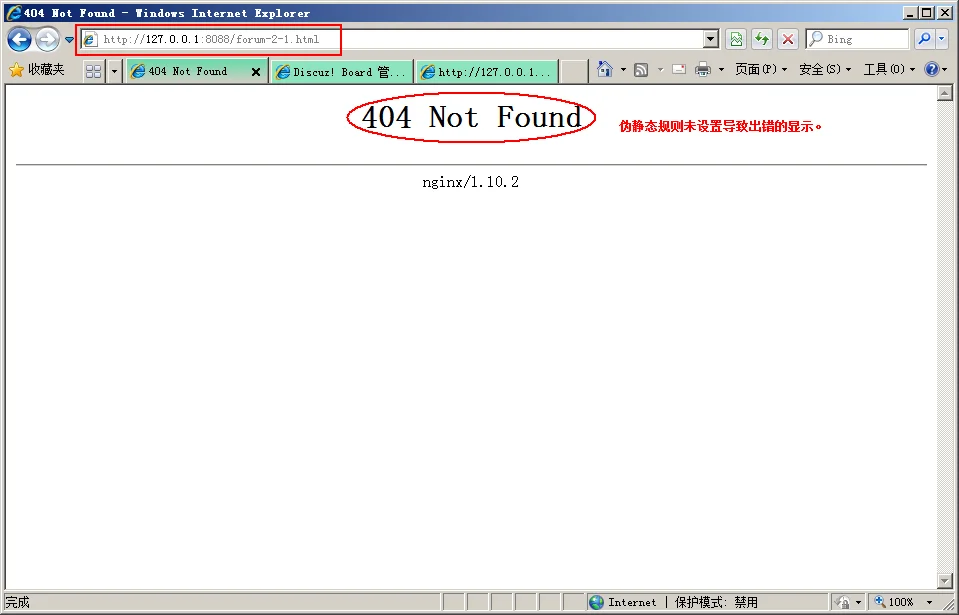Screen dimensions: 959x615
Task: Click the nginx/1.10.2 text
Action: click(470, 182)
